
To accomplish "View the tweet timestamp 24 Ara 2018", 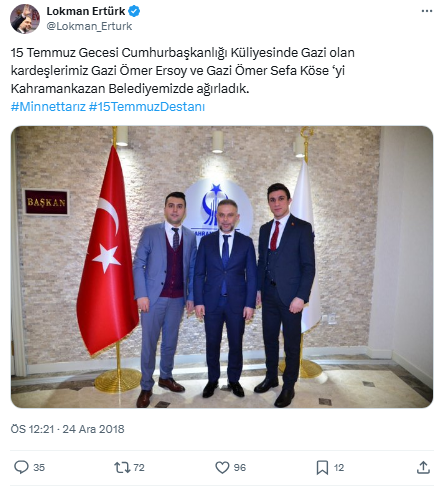I will point(93,429).
